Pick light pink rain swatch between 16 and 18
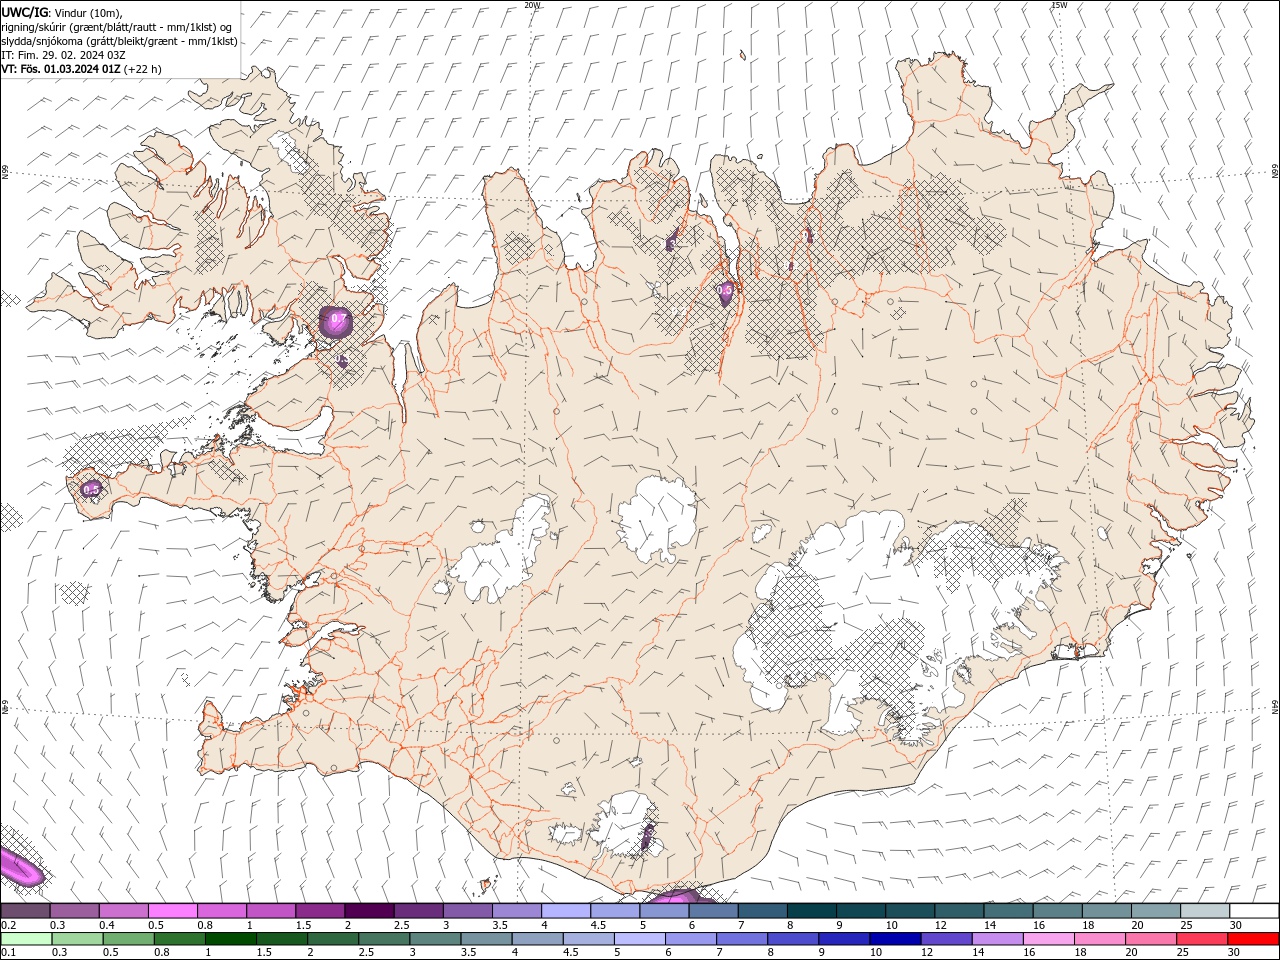Screen dimensions: 1280x960 coord(1047,938)
